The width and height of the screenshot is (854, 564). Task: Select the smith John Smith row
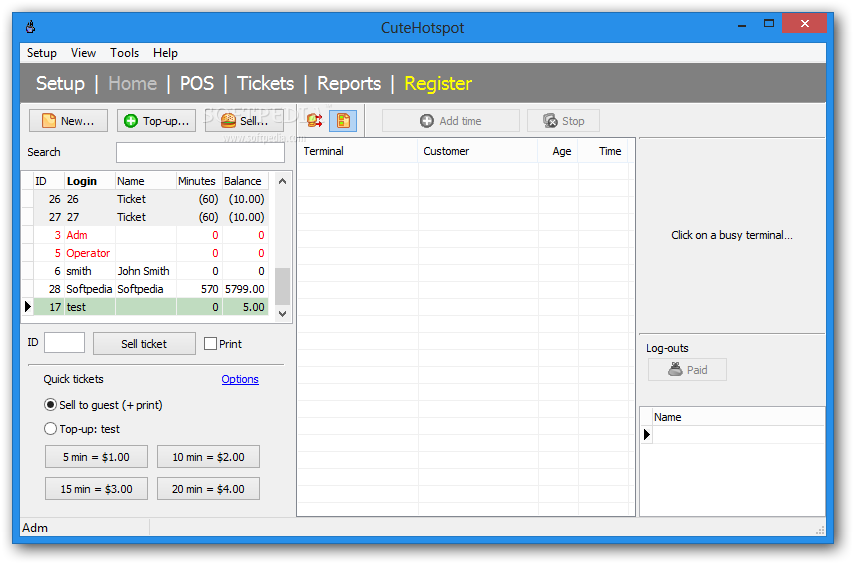(145, 271)
